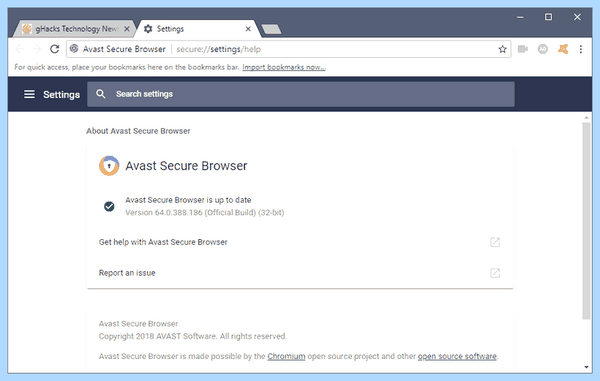This screenshot has width=600, height=381.
Task: Click the vertical scrollbar thumb
Action: tap(586, 221)
